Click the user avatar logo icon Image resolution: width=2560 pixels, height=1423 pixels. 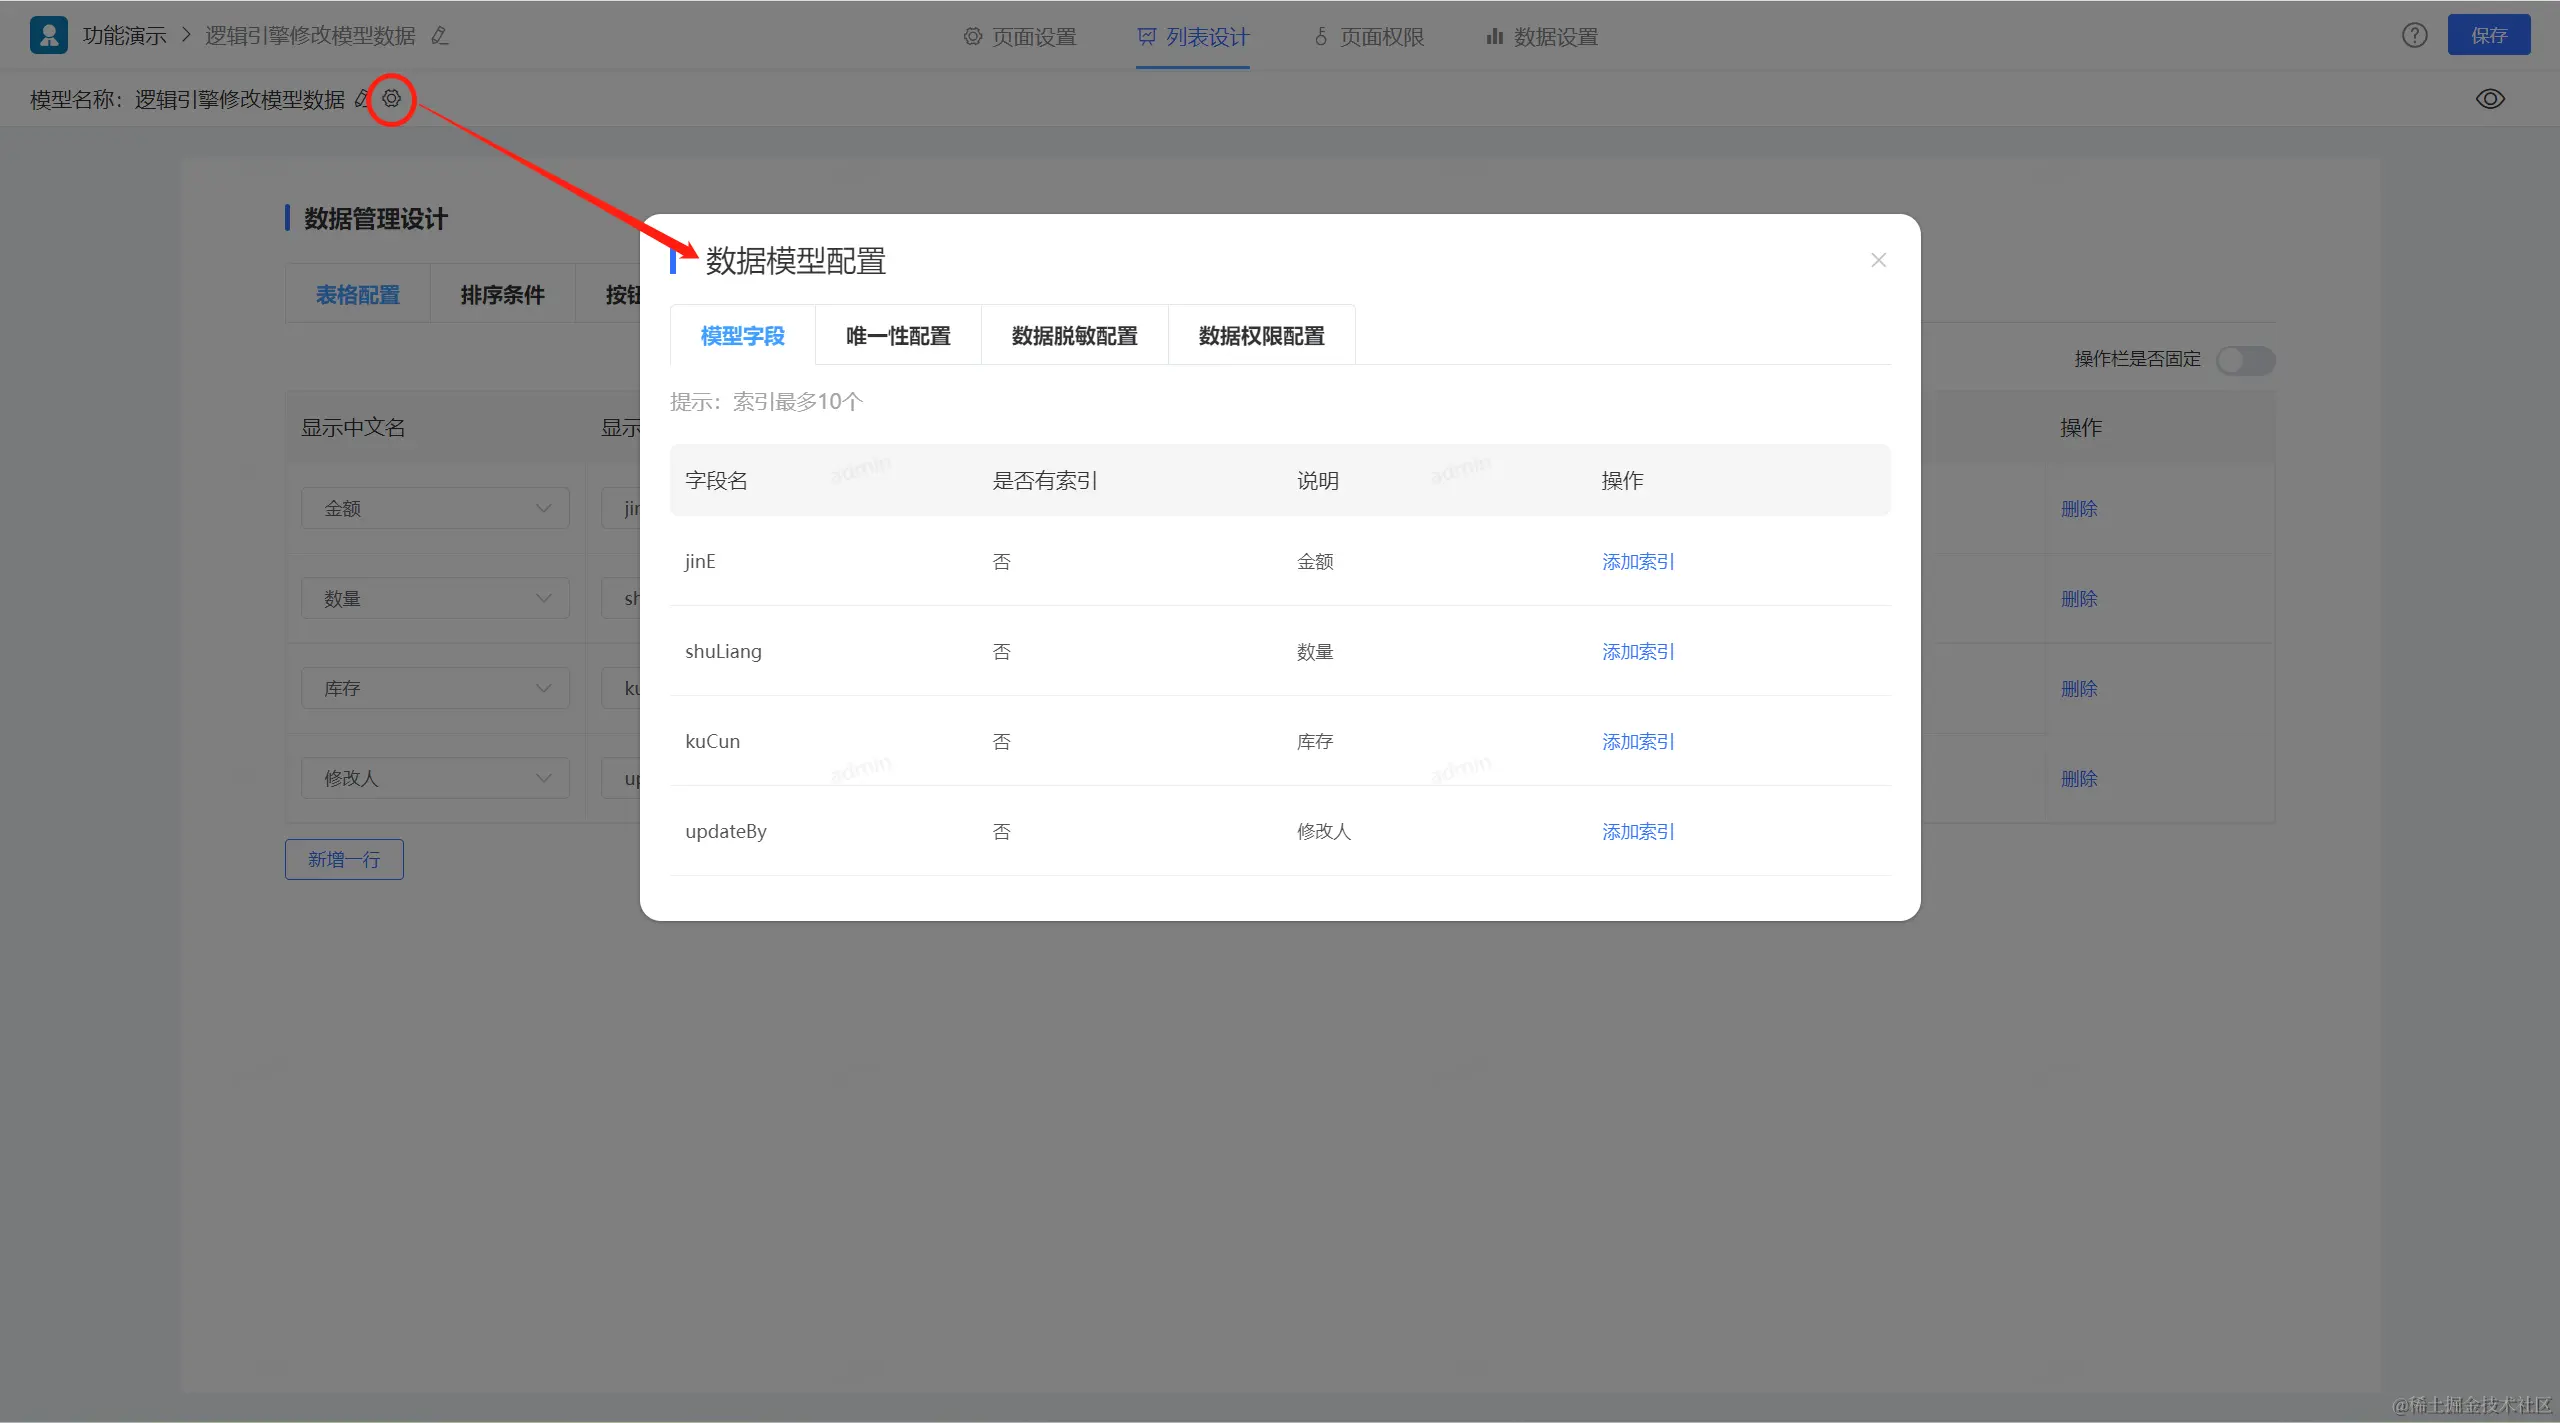(48, 35)
